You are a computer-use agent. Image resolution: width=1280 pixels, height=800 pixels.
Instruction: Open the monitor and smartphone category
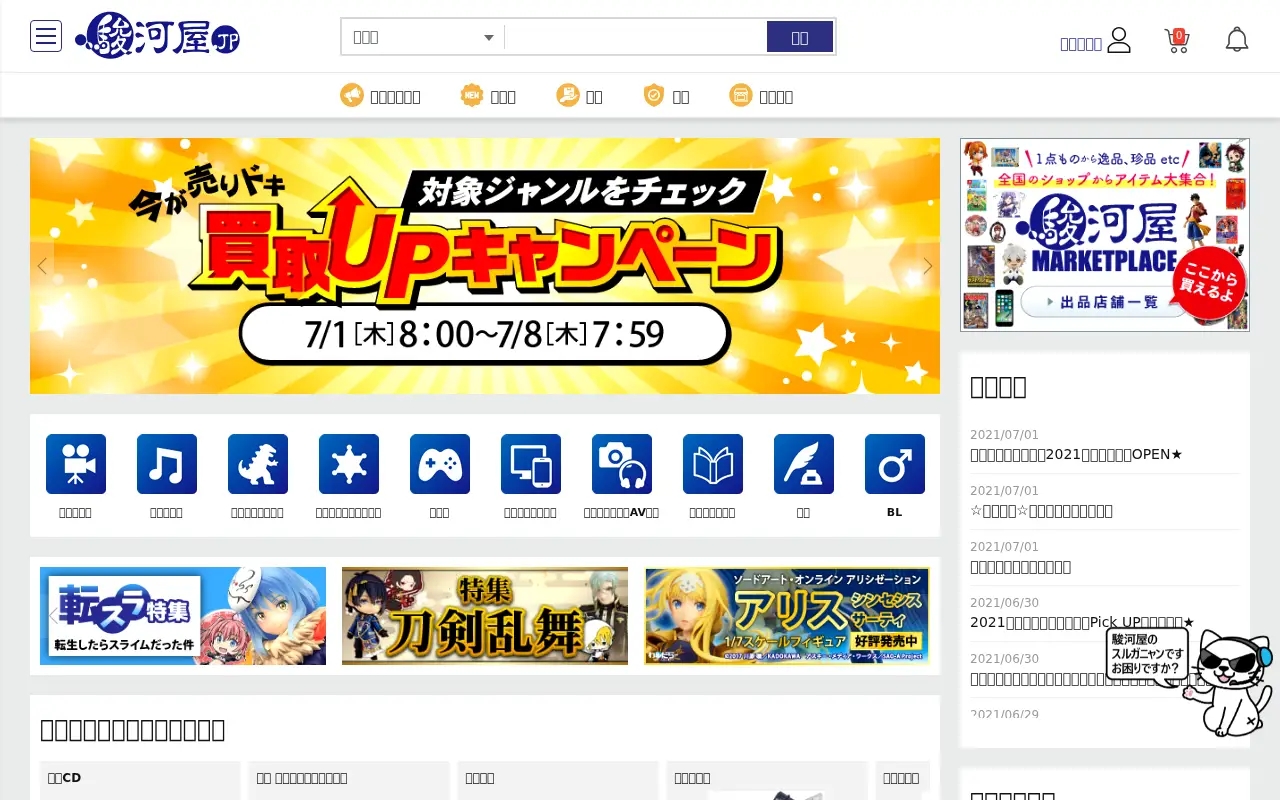coord(531,464)
